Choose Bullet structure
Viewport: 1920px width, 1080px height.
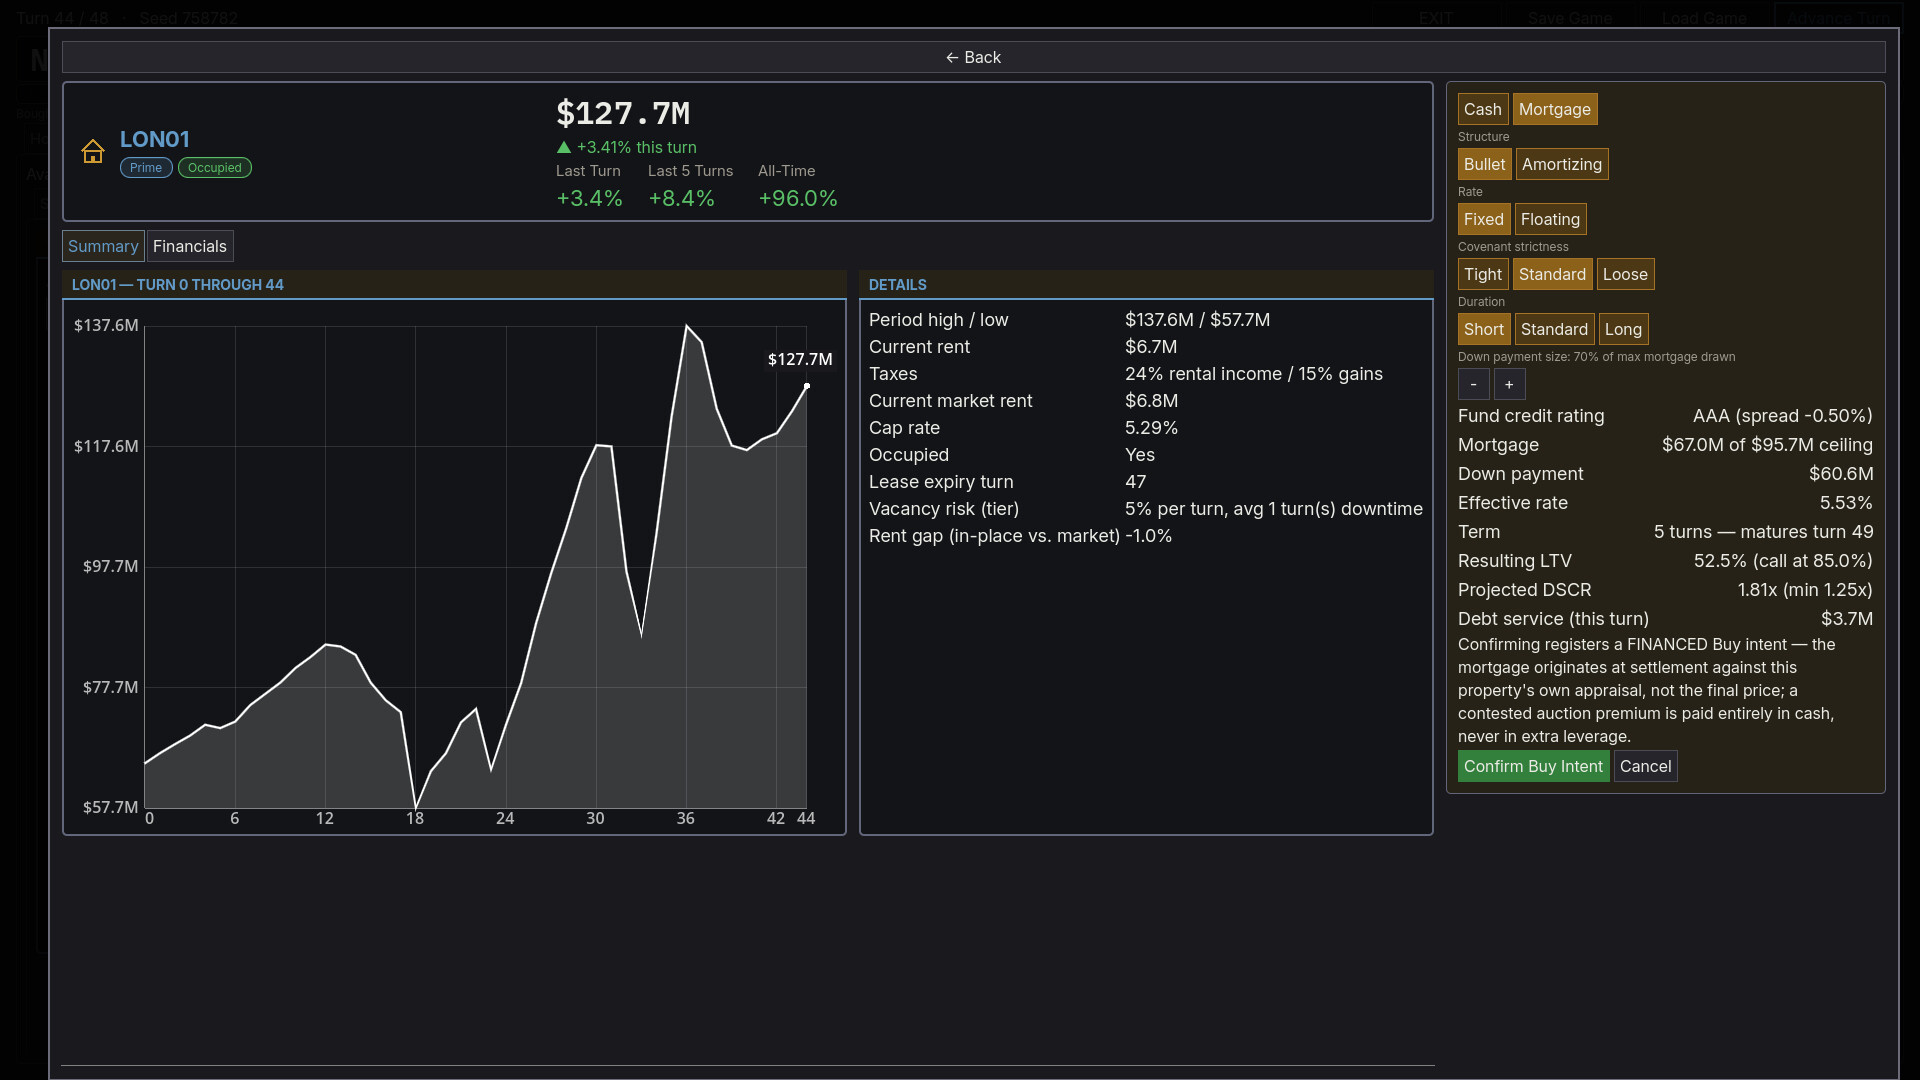pyautogui.click(x=1484, y=164)
